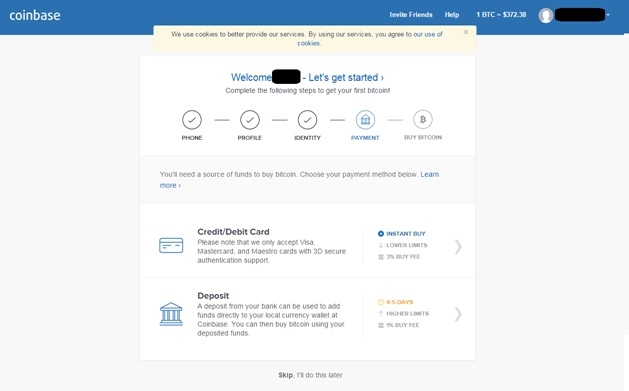Click the IDENTITY step label
This screenshot has width=629, height=391.
(307, 138)
